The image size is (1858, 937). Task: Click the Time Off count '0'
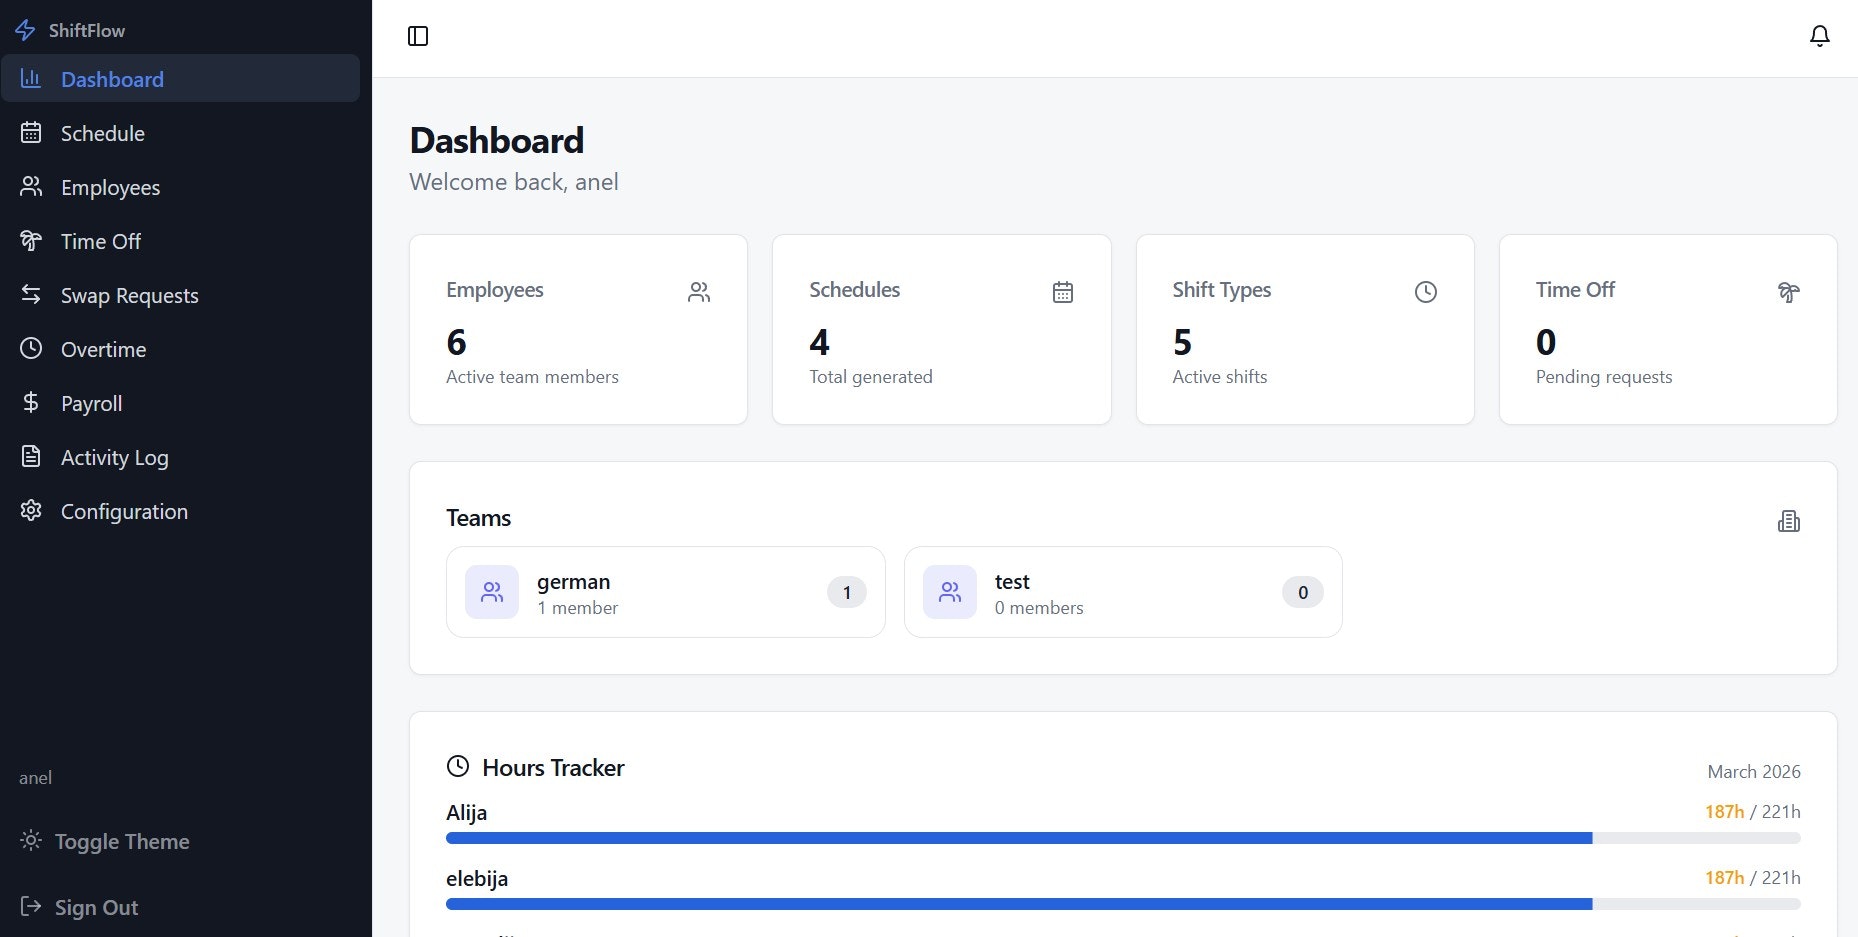point(1546,343)
